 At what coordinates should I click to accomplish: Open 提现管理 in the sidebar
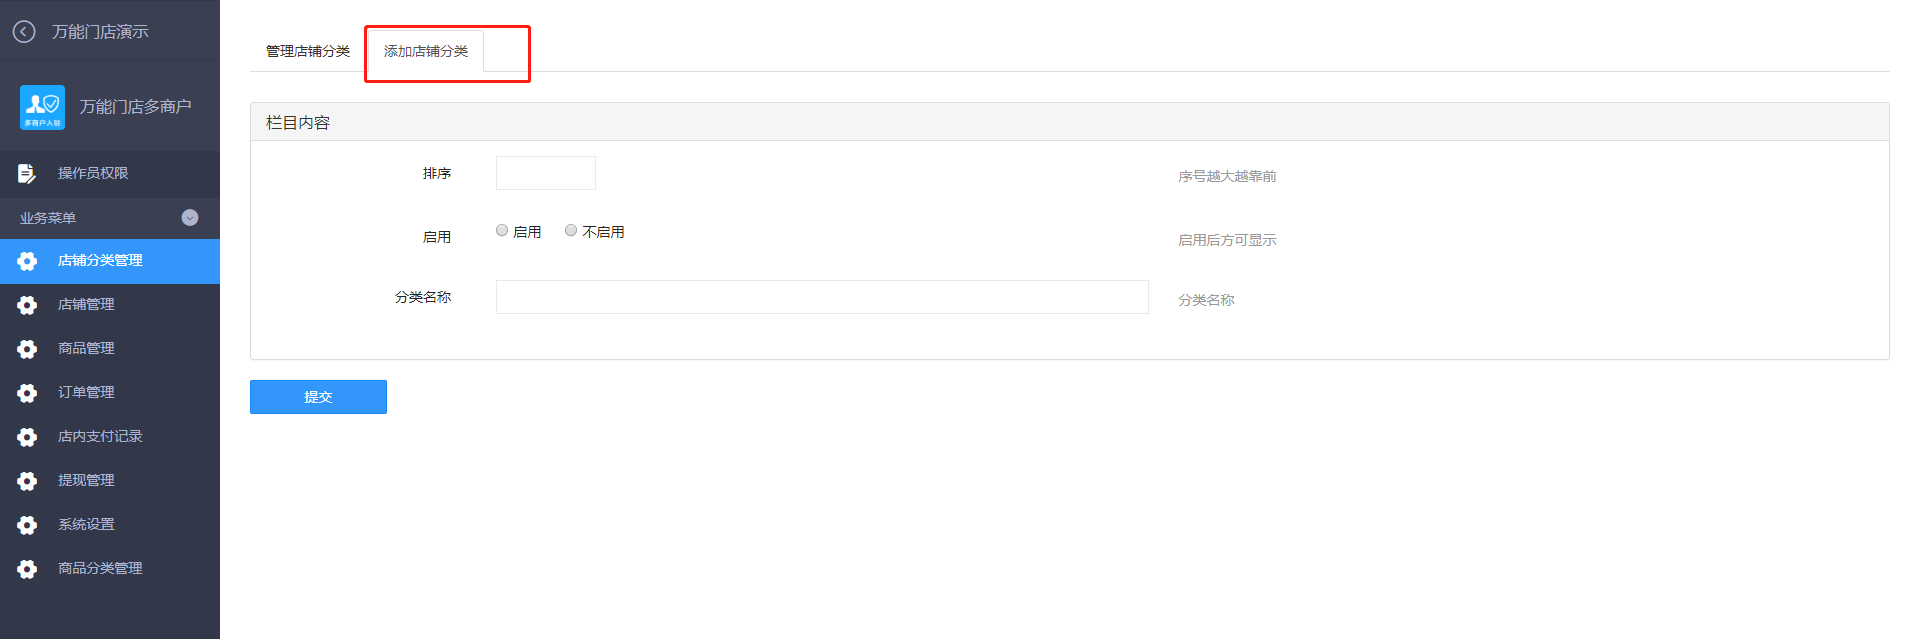[x=110, y=481]
